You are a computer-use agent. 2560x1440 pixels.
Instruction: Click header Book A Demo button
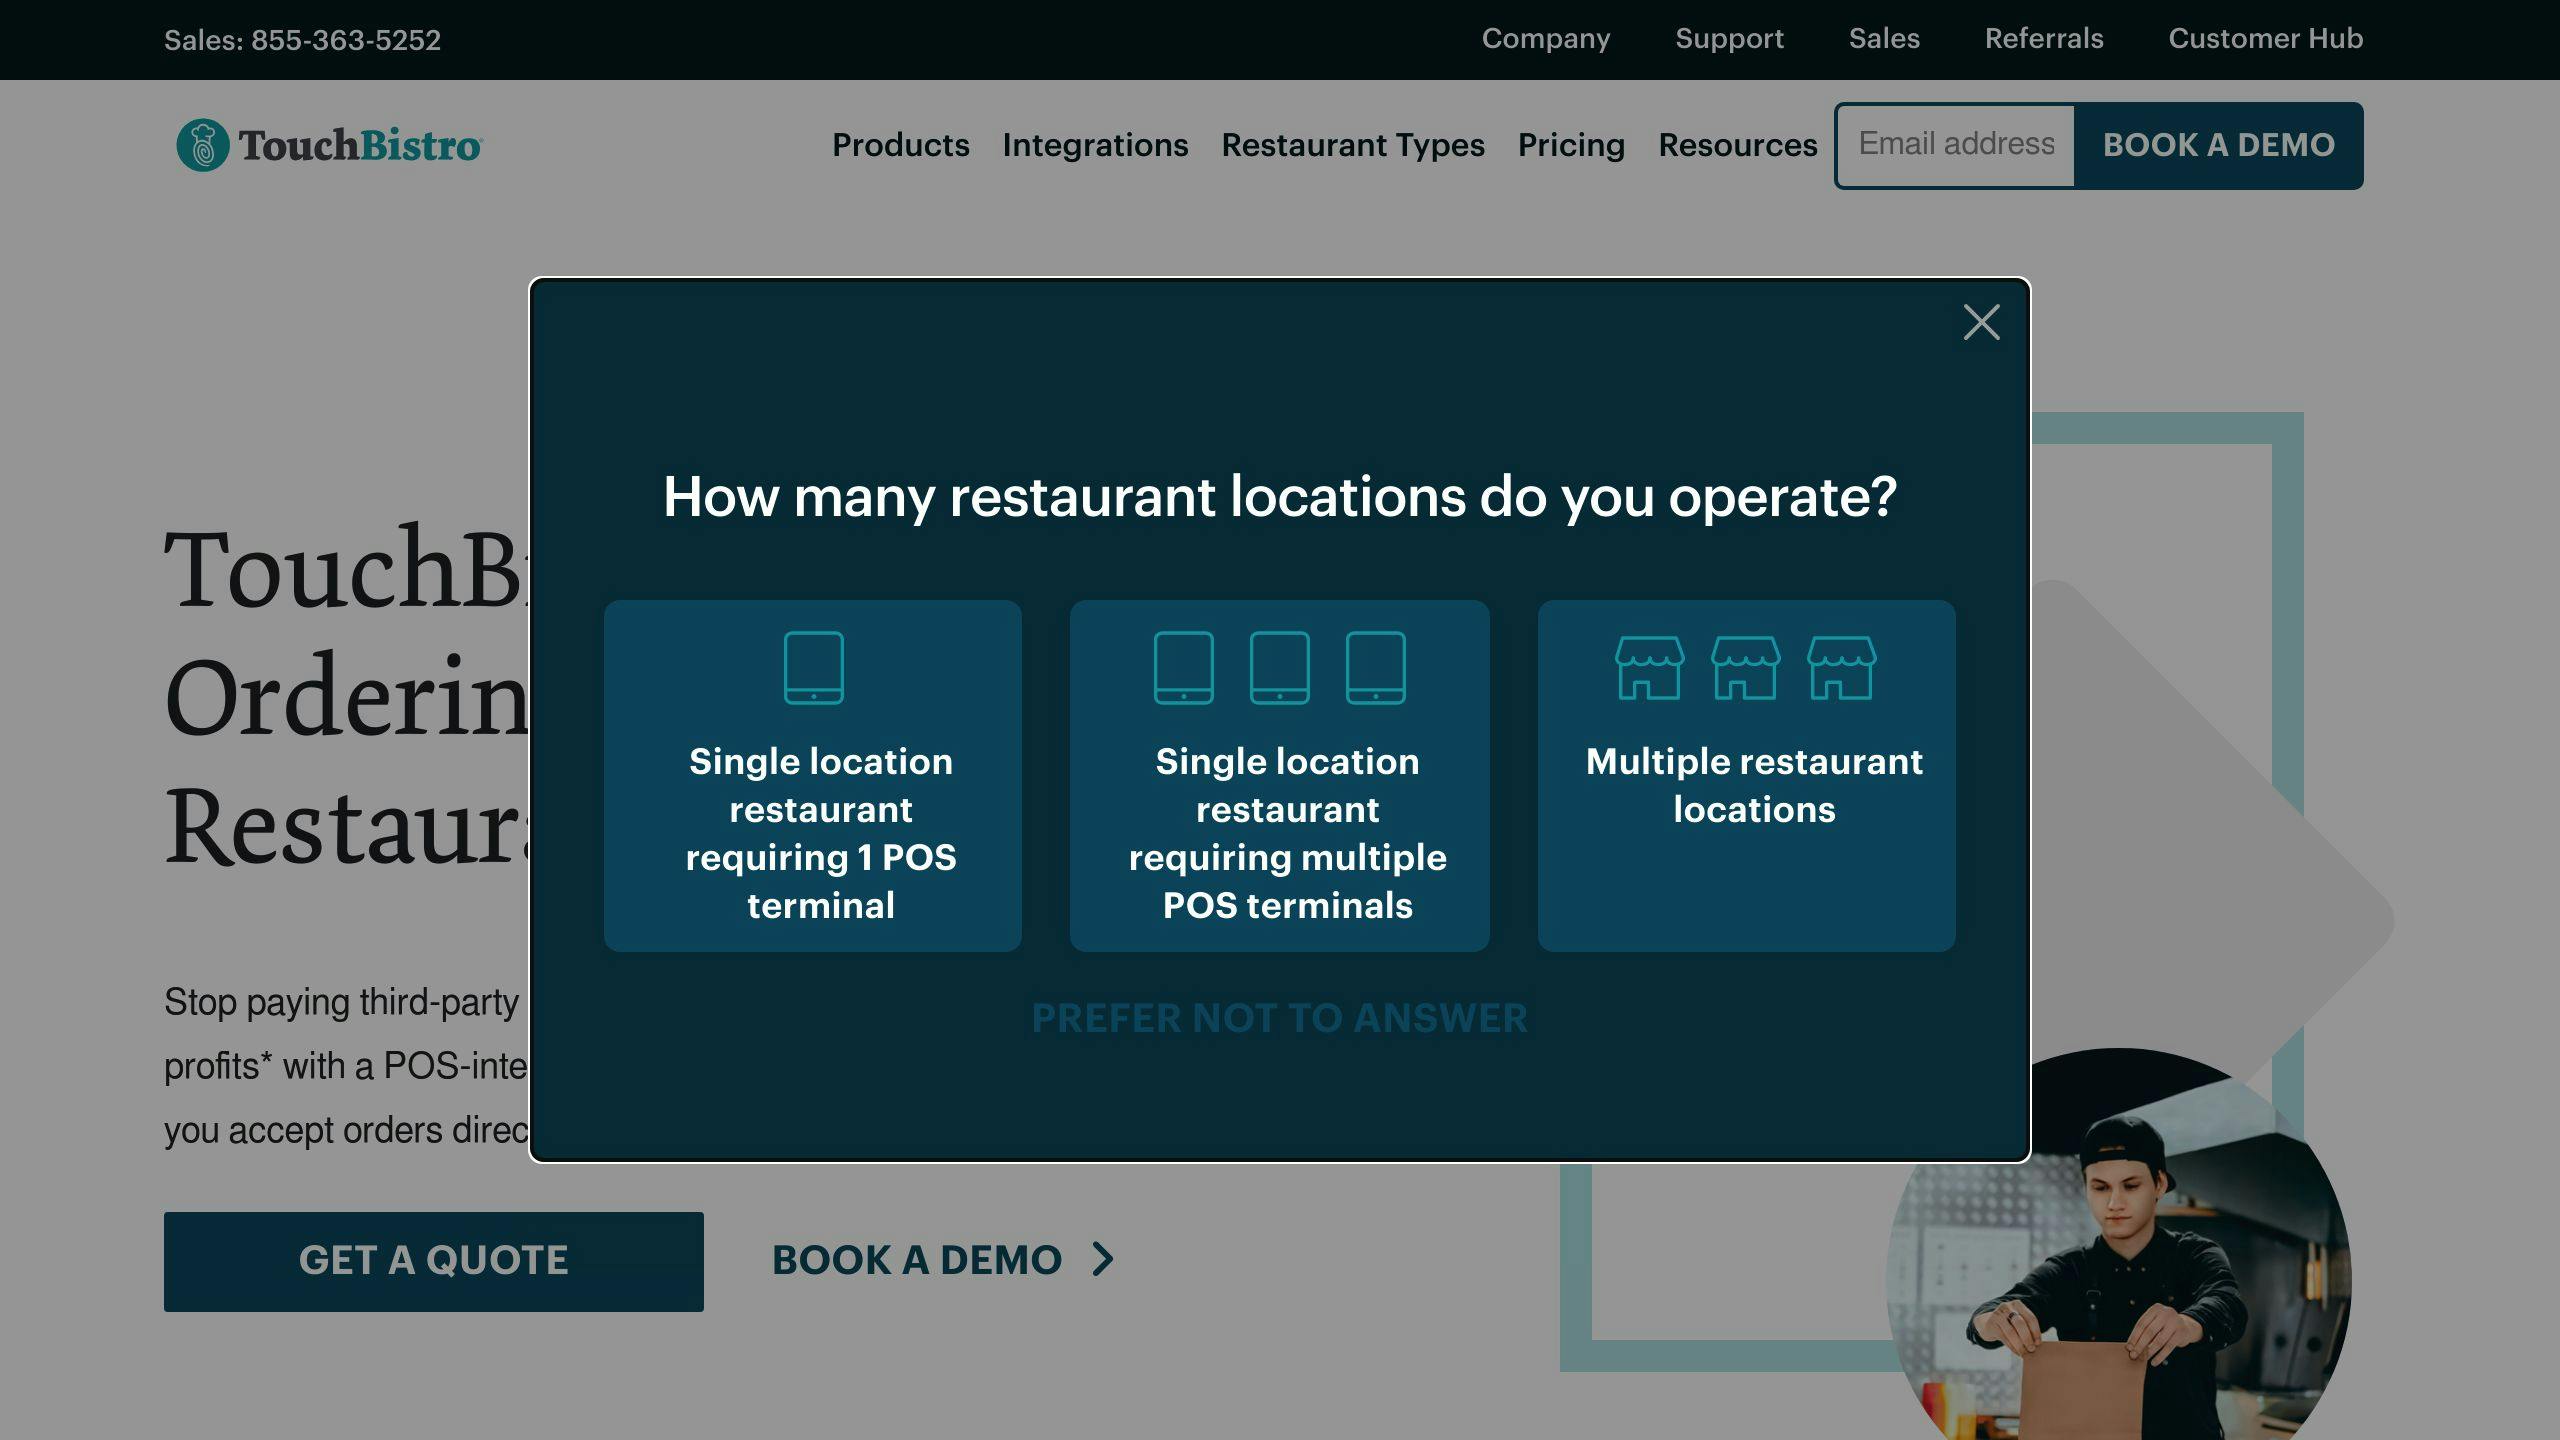[x=2218, y=145]
